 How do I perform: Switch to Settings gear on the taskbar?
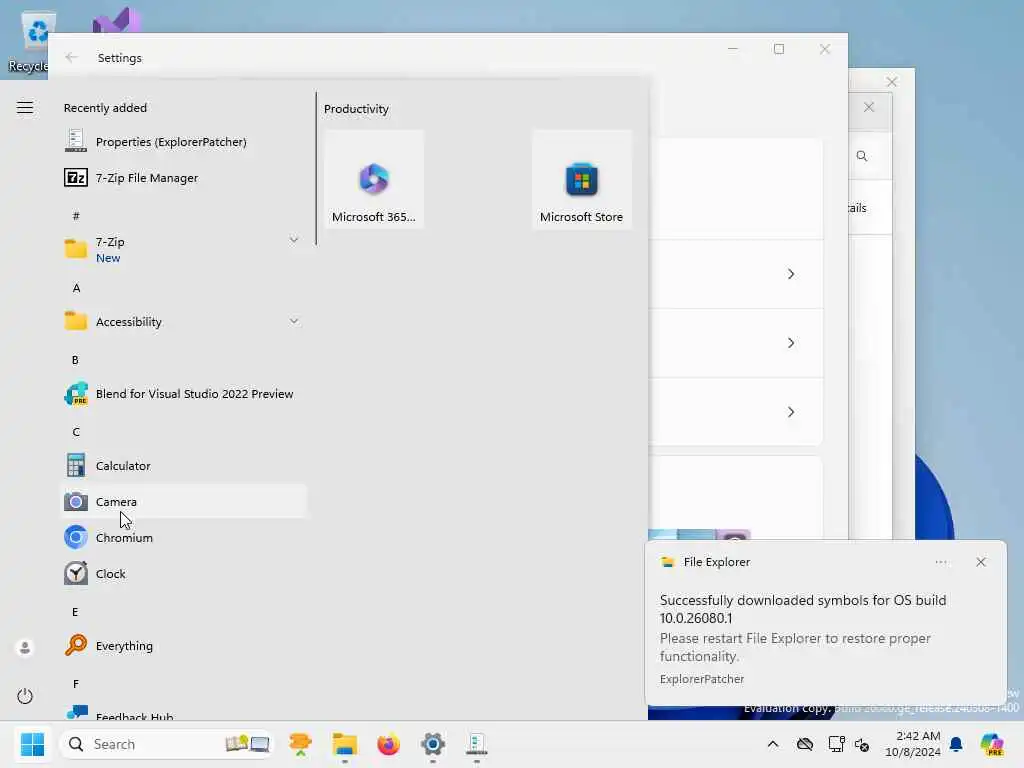[432, 744]
